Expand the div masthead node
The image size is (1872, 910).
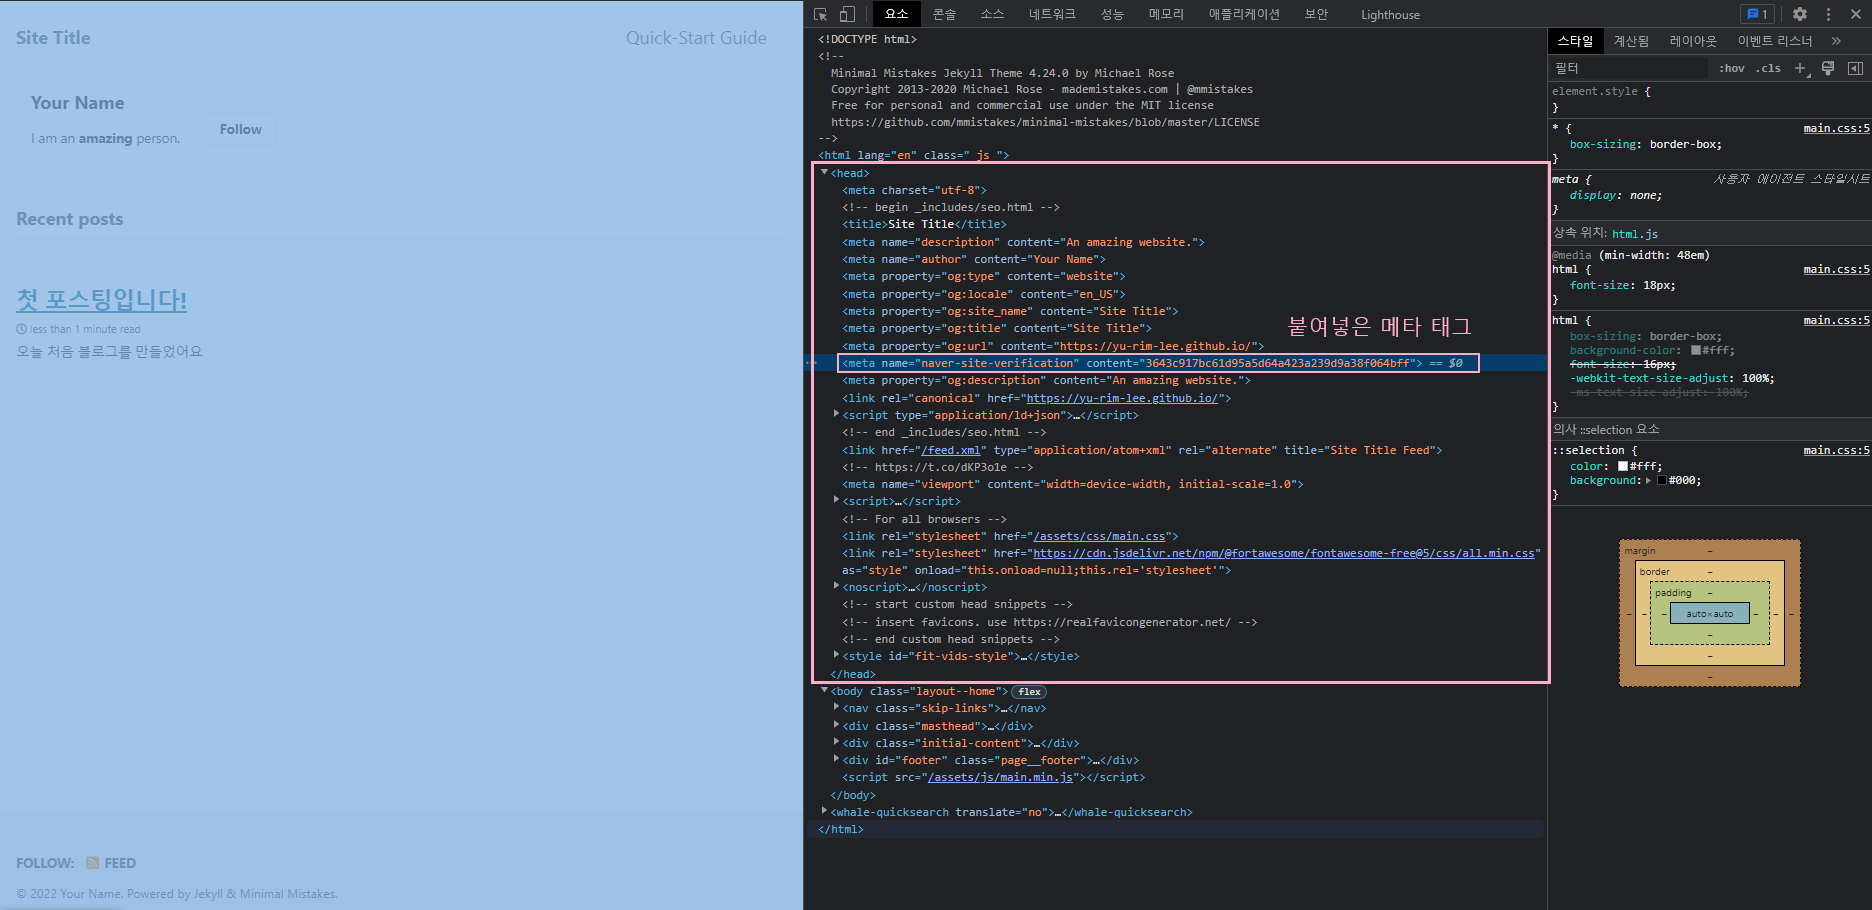(836, 726)
